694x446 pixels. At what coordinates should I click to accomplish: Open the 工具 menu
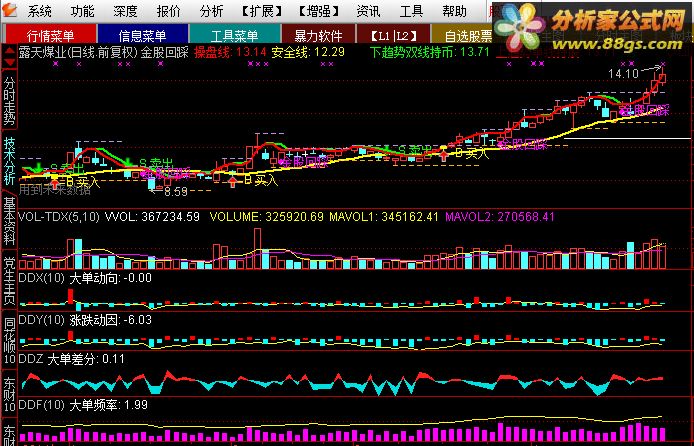click(411, 11)
